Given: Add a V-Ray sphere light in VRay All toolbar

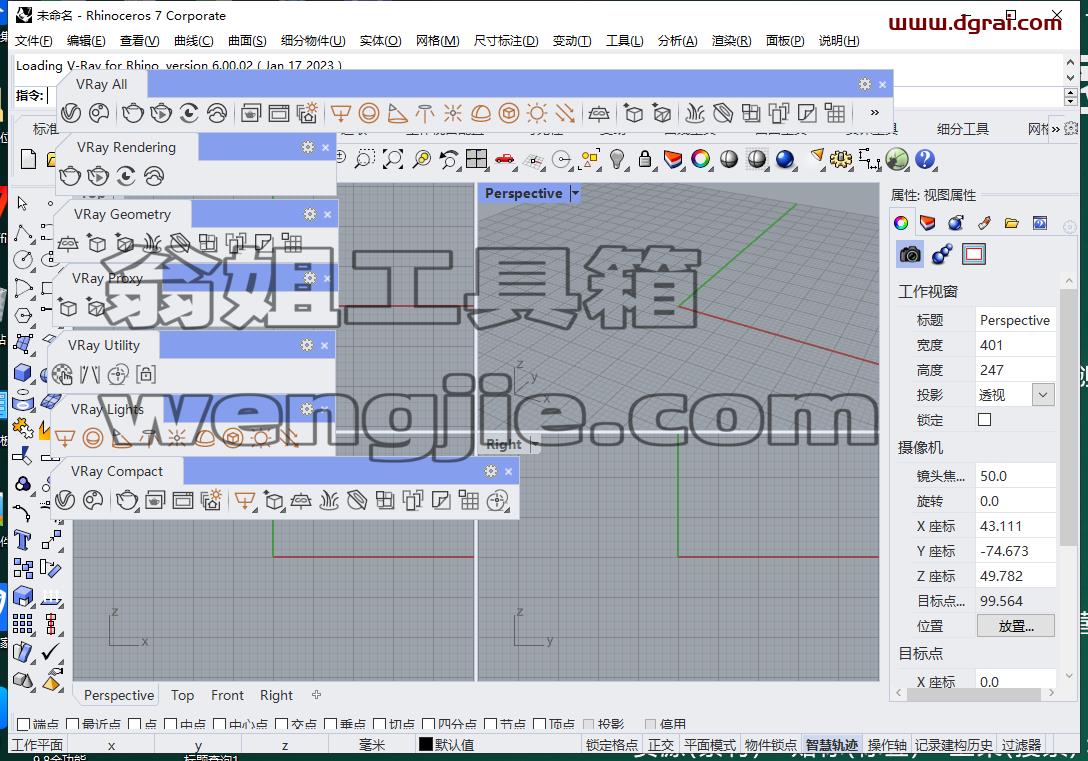Looking at the screenshot, I should pyautogui.click(x=369, y=112).
